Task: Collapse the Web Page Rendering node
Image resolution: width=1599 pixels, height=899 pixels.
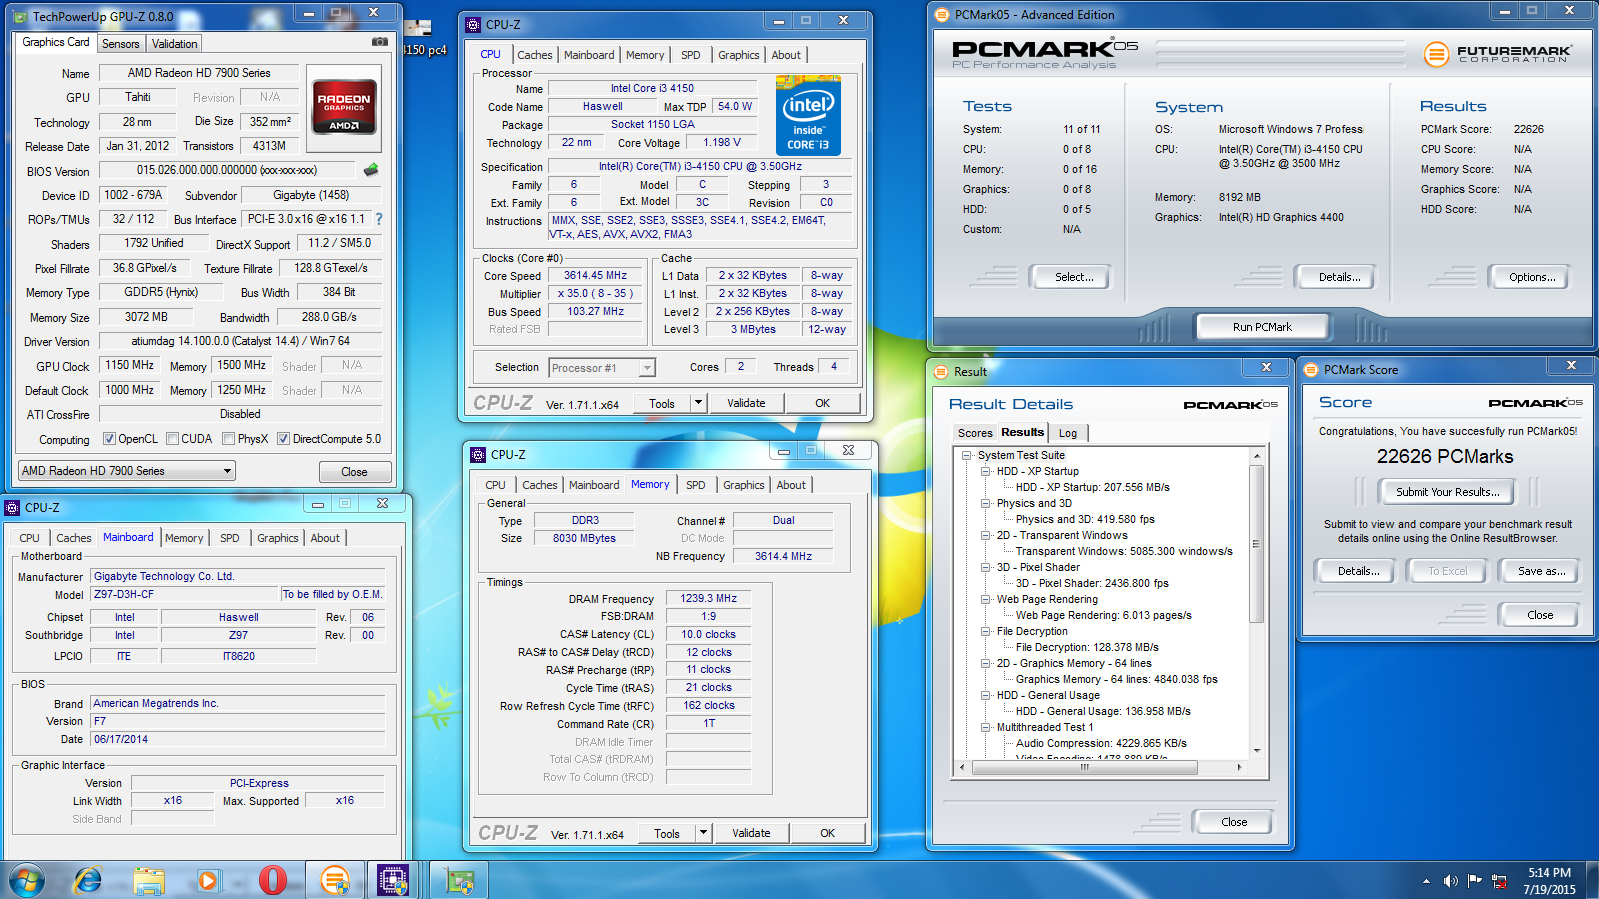Action: pyautogui.click(x=986, y=600)
